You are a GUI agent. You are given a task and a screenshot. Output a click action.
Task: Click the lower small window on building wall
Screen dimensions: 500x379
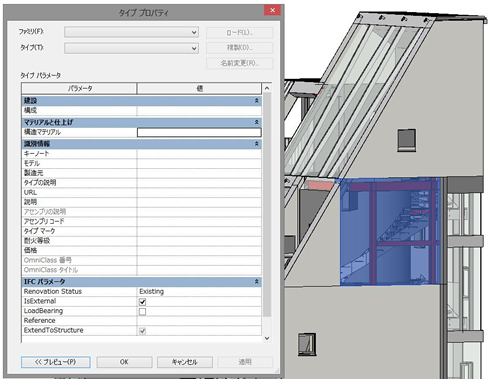pos(307,344)
